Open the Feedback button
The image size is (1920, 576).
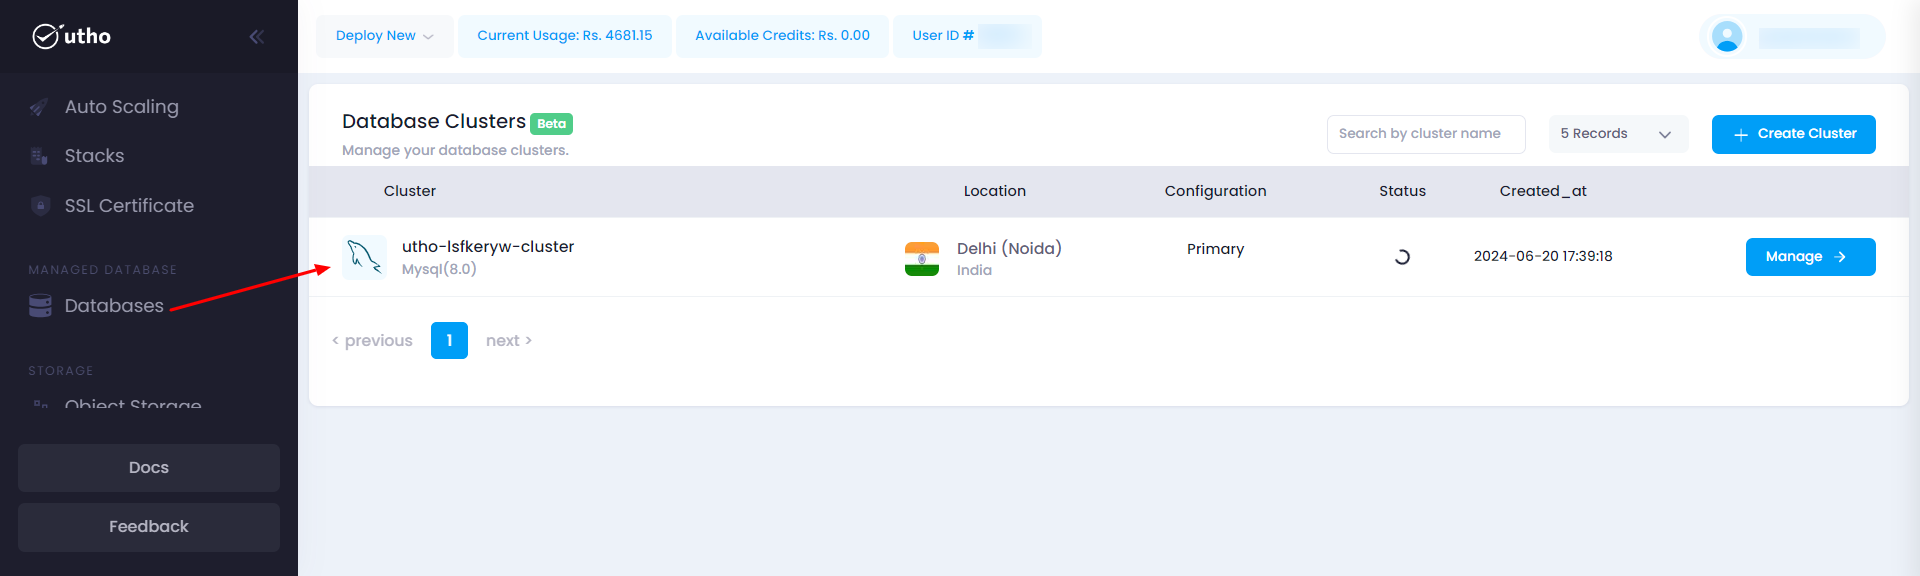click(149, 527)
